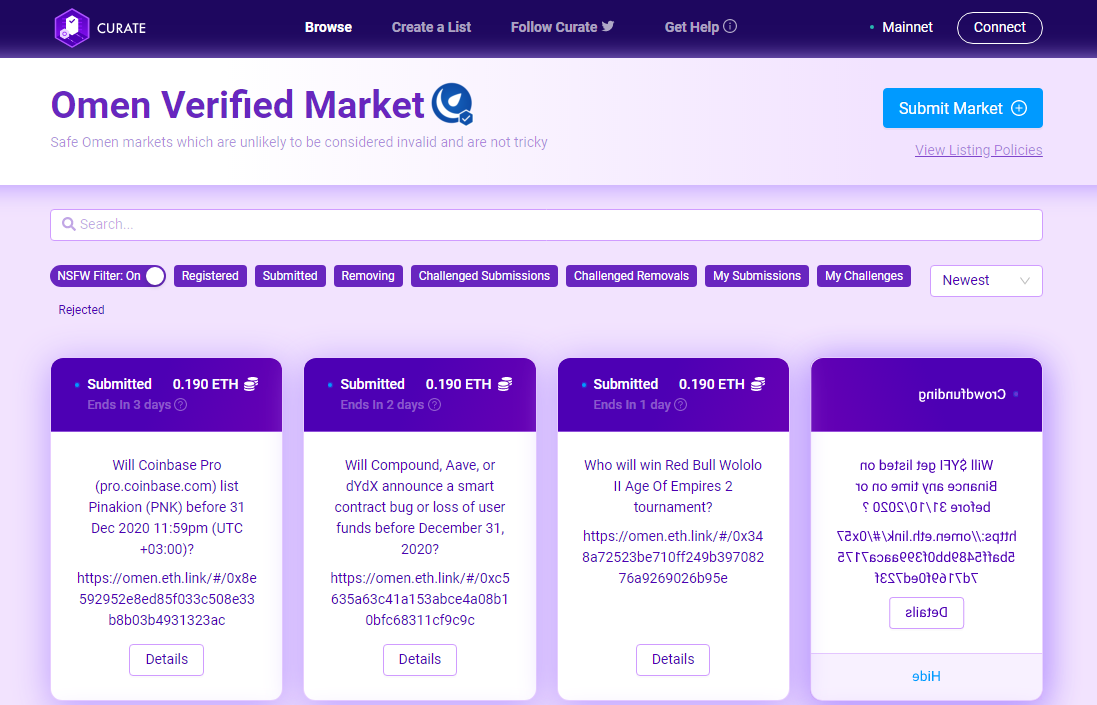
Task: Toggle the Submitted filter tag
Action: (290, 276)
